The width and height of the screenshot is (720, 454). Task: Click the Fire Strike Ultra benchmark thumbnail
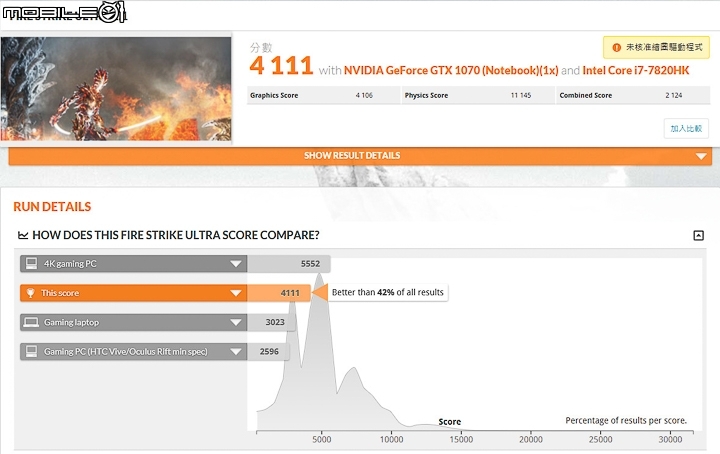[116, 89]
